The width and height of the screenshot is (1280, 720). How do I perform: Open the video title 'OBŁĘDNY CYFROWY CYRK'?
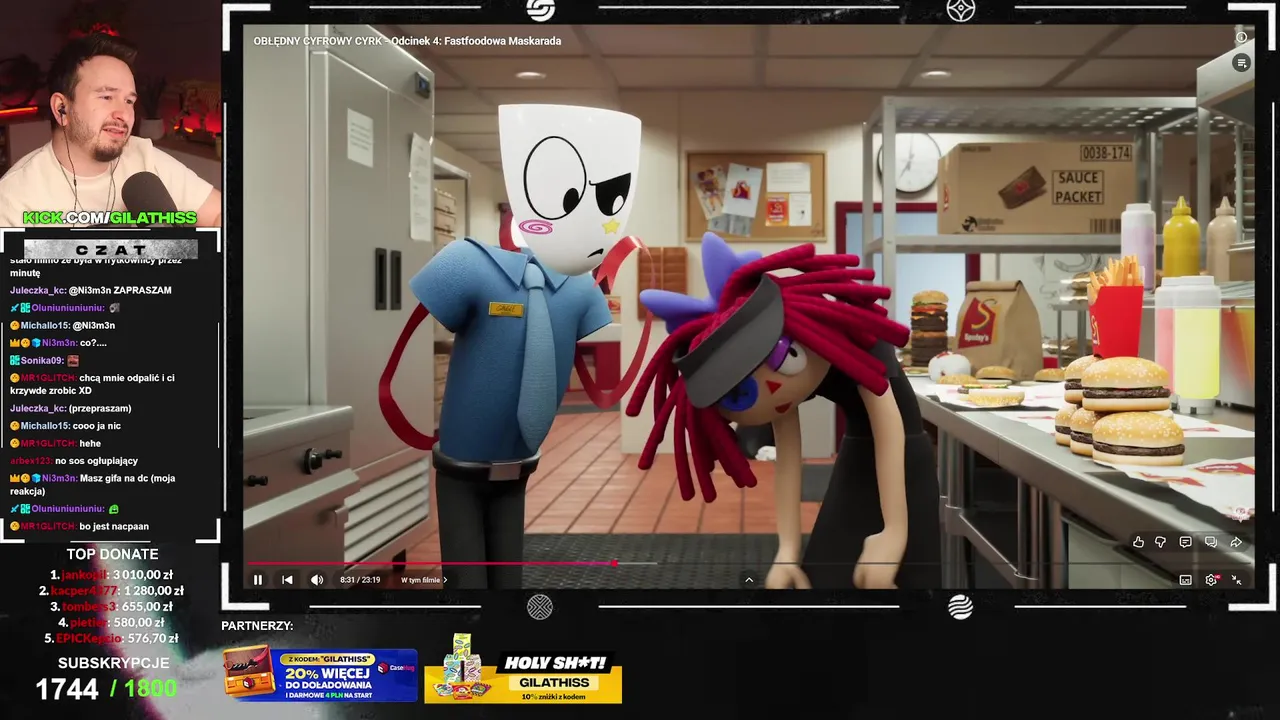click(x=407, y=41)
